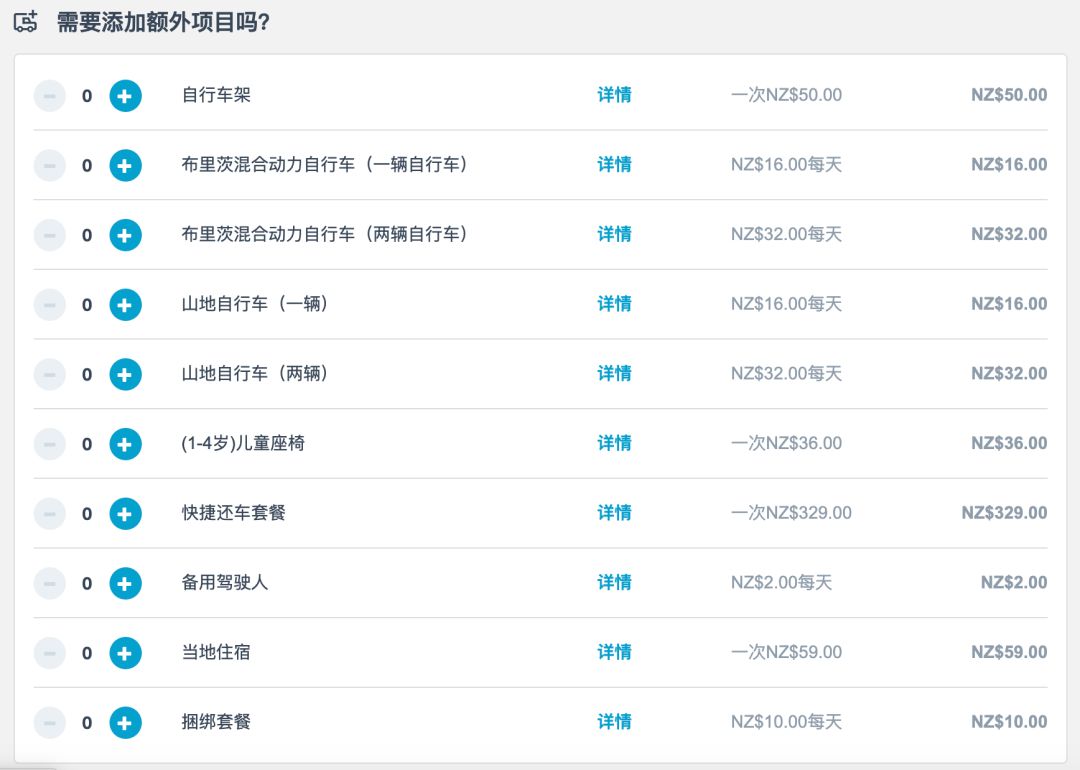Click 详情 beside 捆绑套餐
Viewport: 1080px width, 770px height.
[x=614, y=722]
